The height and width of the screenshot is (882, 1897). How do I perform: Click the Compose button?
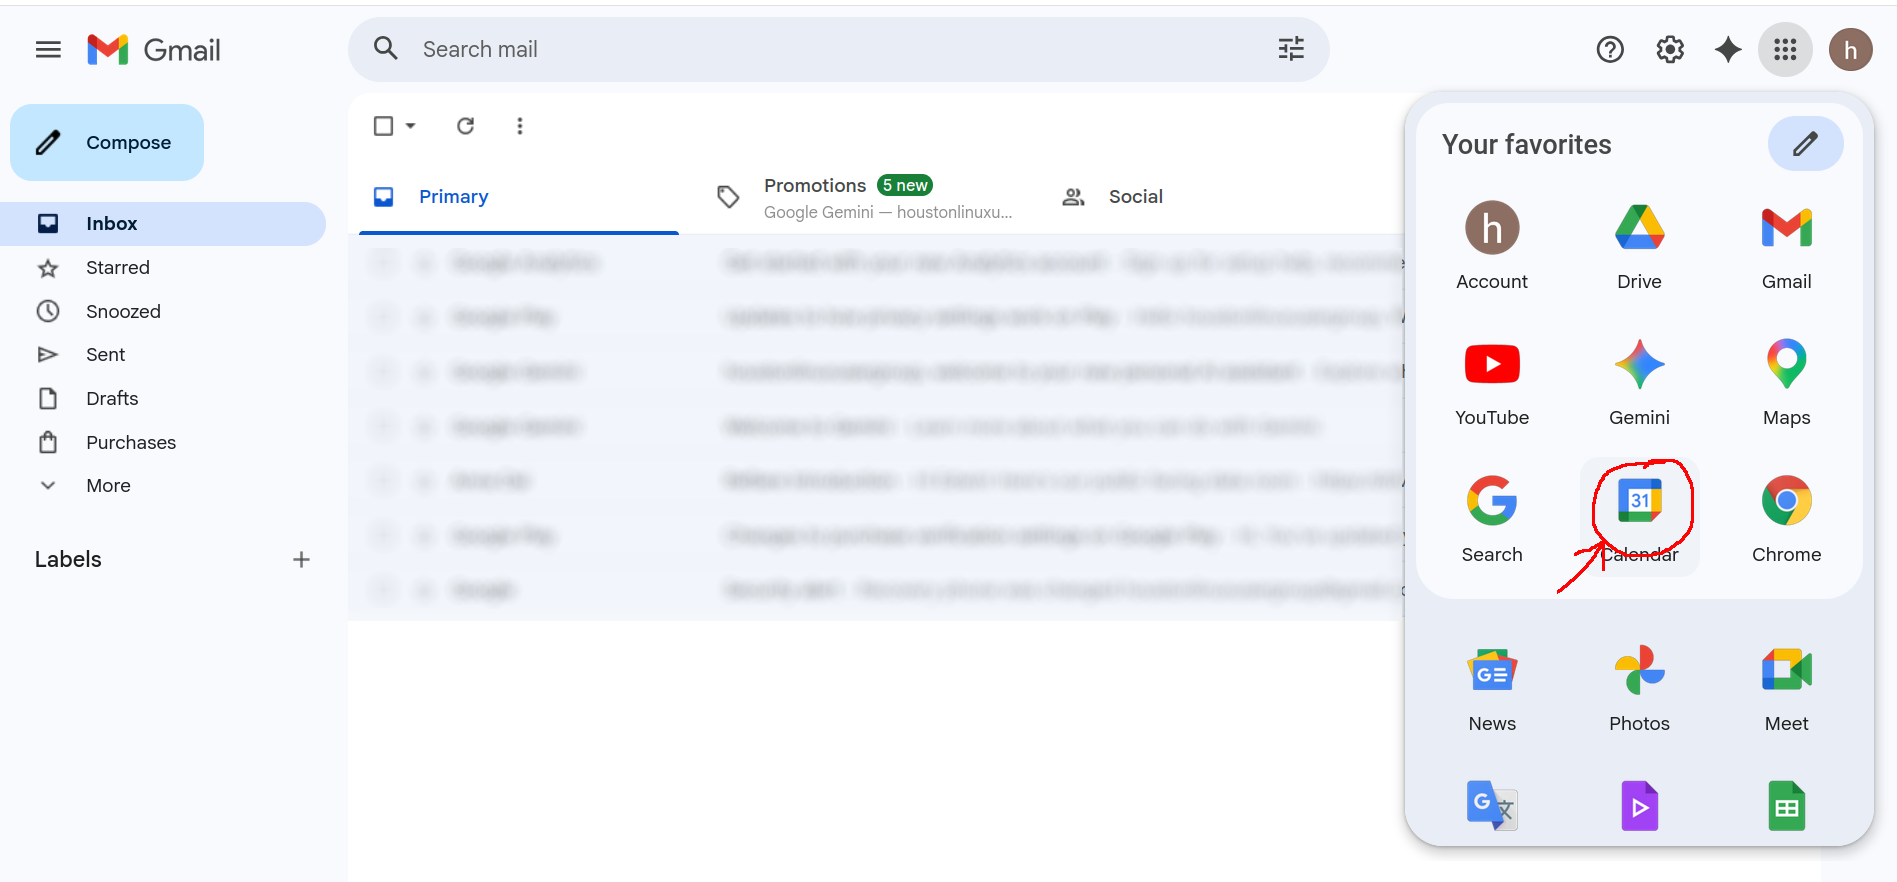(107, 143)
